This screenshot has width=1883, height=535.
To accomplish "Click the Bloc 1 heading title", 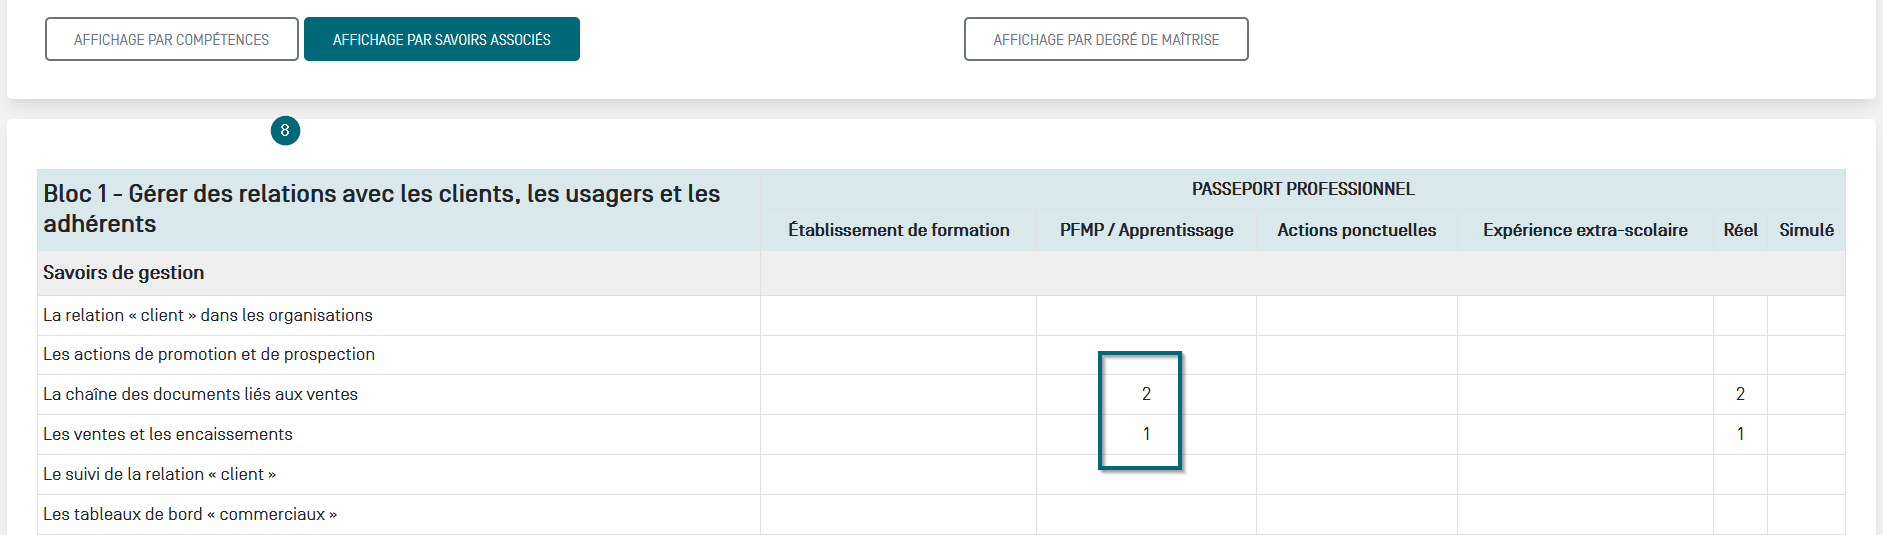I will click(x=381, y=209).
